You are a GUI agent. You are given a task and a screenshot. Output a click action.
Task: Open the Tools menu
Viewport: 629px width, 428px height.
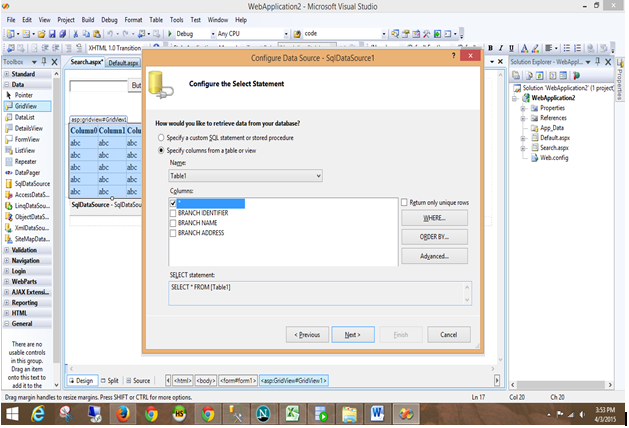click(177, 20)
